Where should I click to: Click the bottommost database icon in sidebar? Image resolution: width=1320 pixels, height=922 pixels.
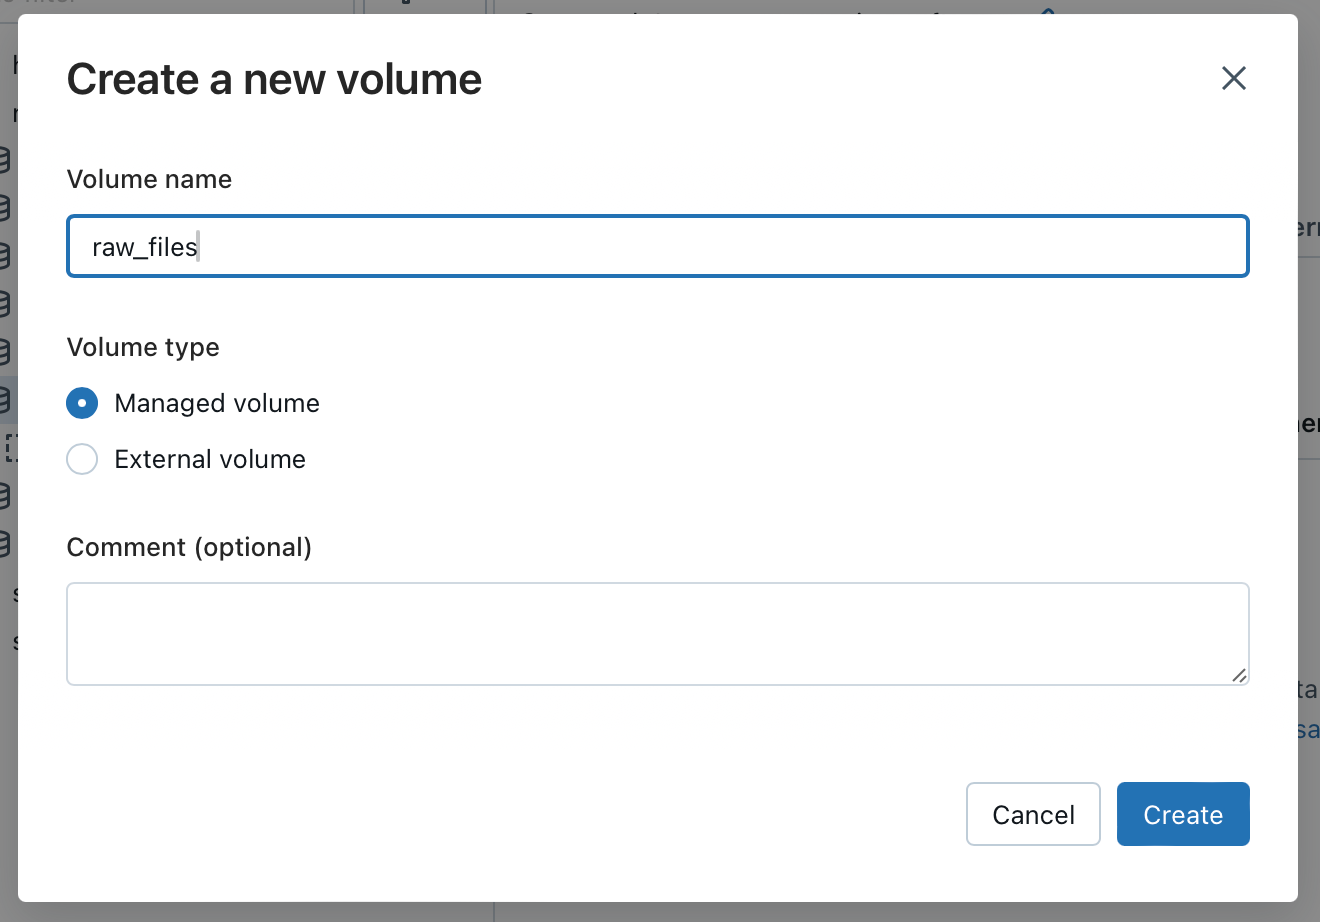click(5, 544)
